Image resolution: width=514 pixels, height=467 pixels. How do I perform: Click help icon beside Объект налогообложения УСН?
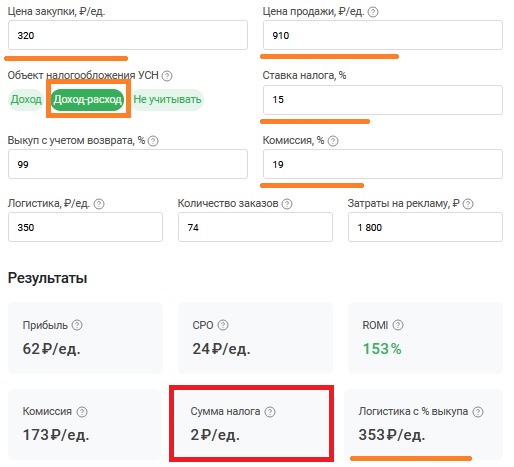point(167,76)
